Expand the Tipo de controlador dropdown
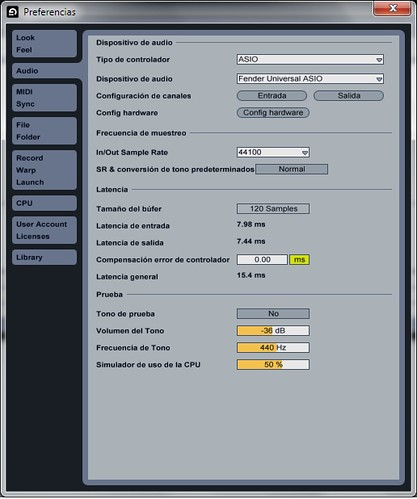Screen dimensions: 417x499 310,59
